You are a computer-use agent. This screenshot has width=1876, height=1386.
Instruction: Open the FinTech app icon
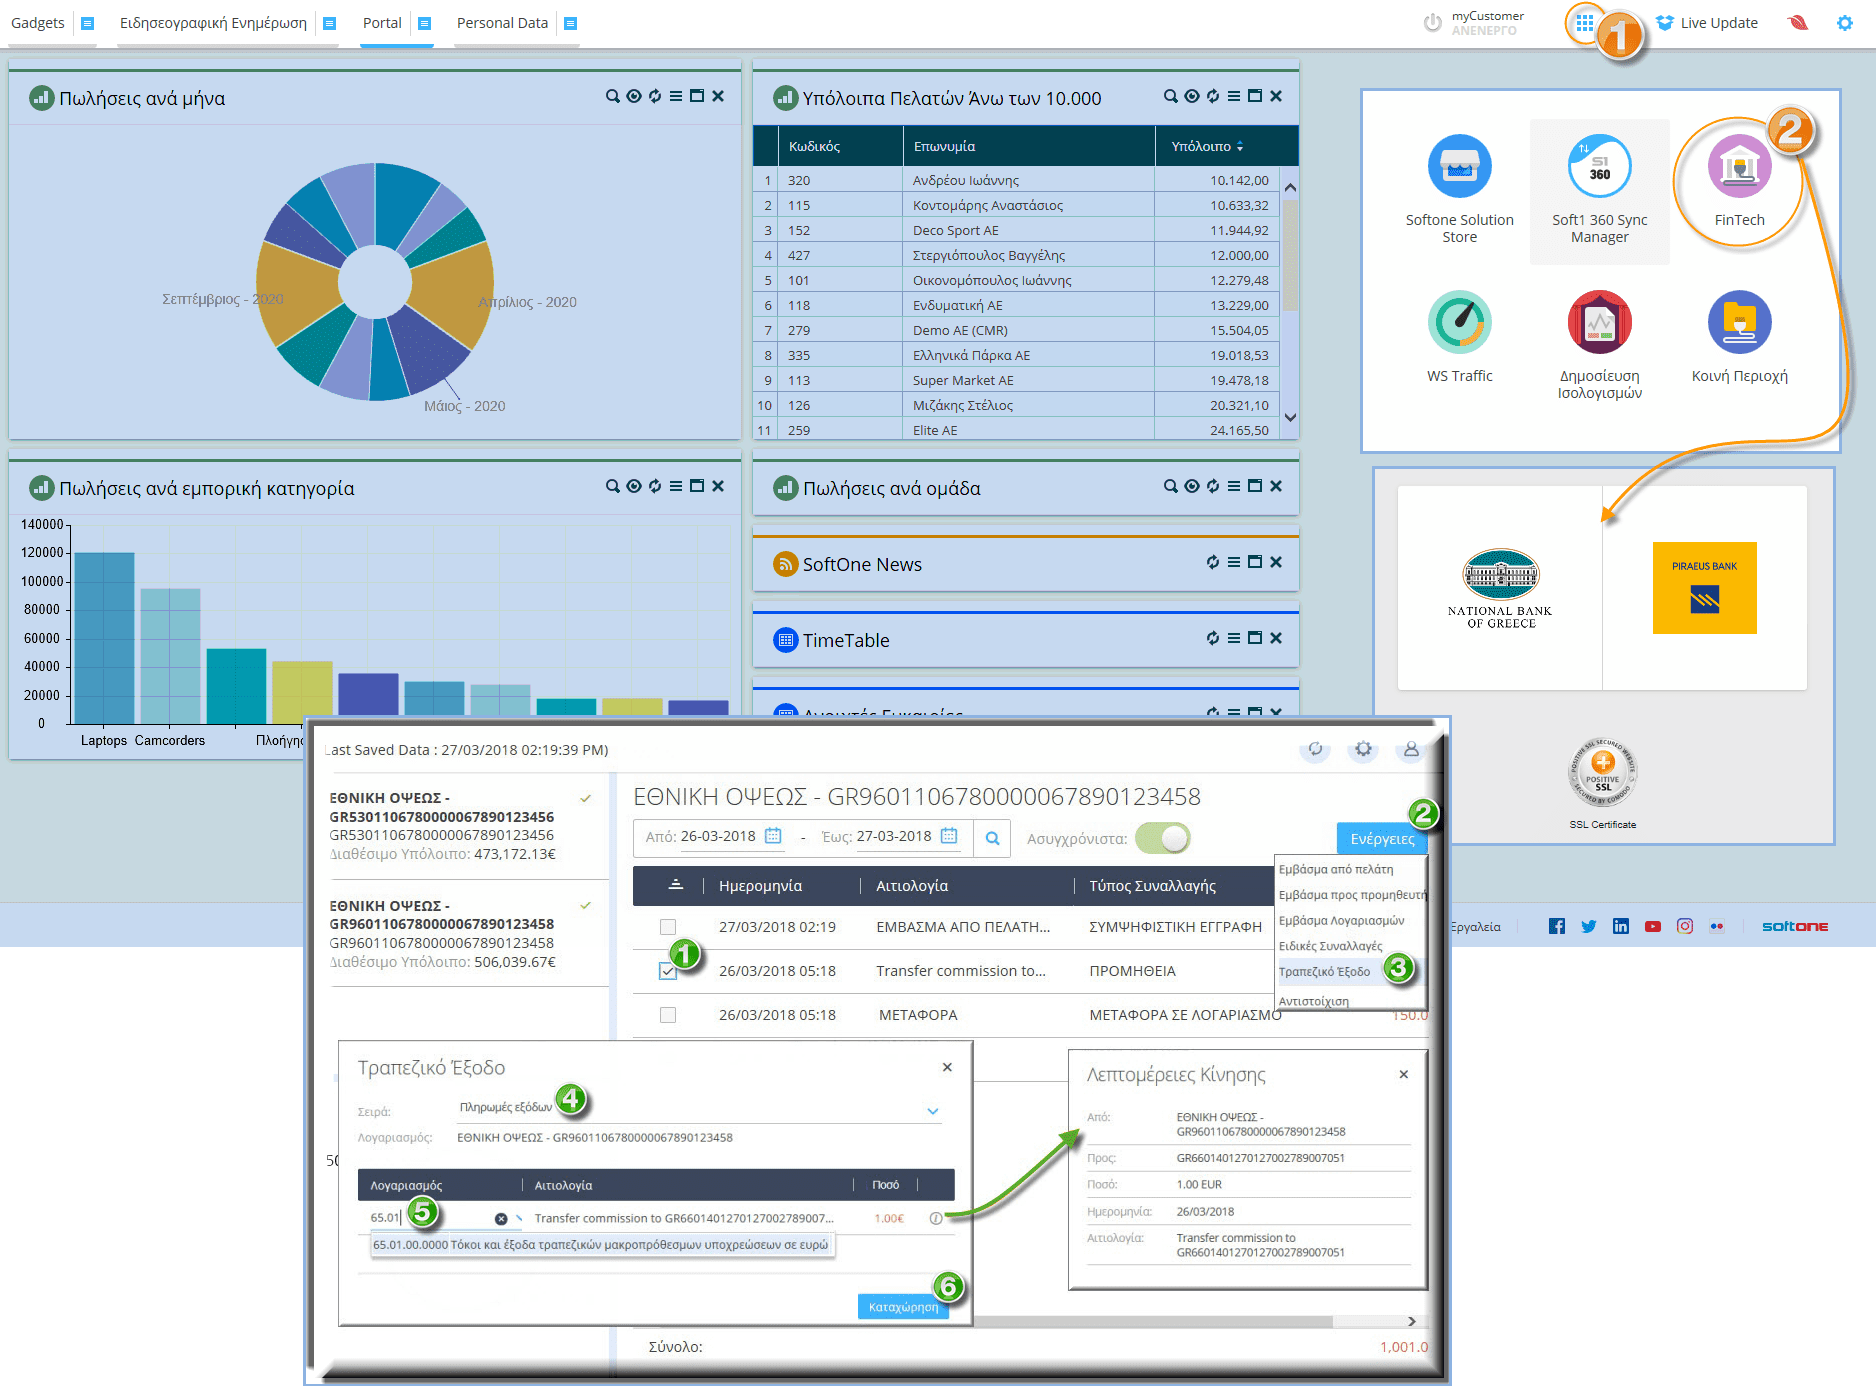click(x=1739, y=167)
